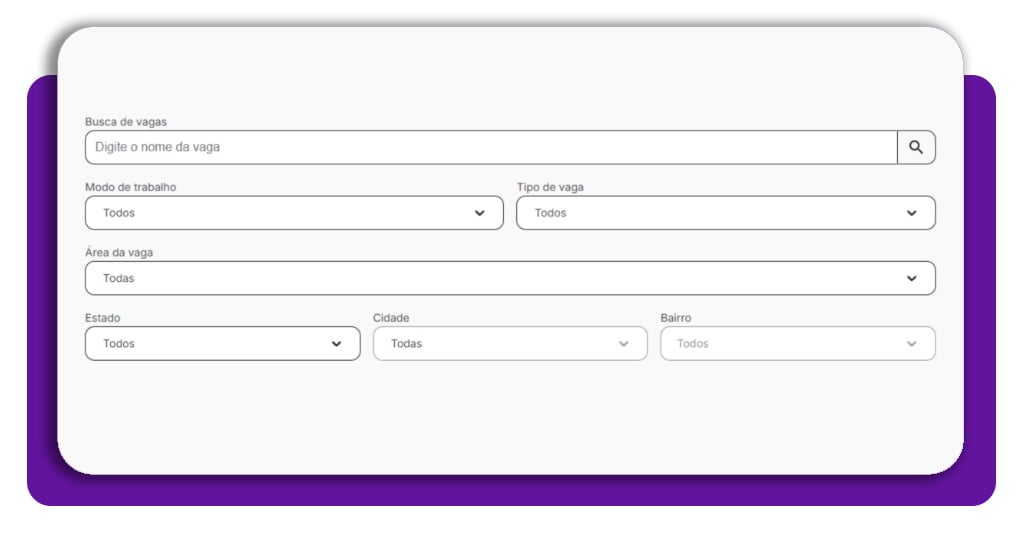This screenshot has height=536, width=1024.
Task: Click the 'Cidade' label text
Action: click(x=391, y=318)
